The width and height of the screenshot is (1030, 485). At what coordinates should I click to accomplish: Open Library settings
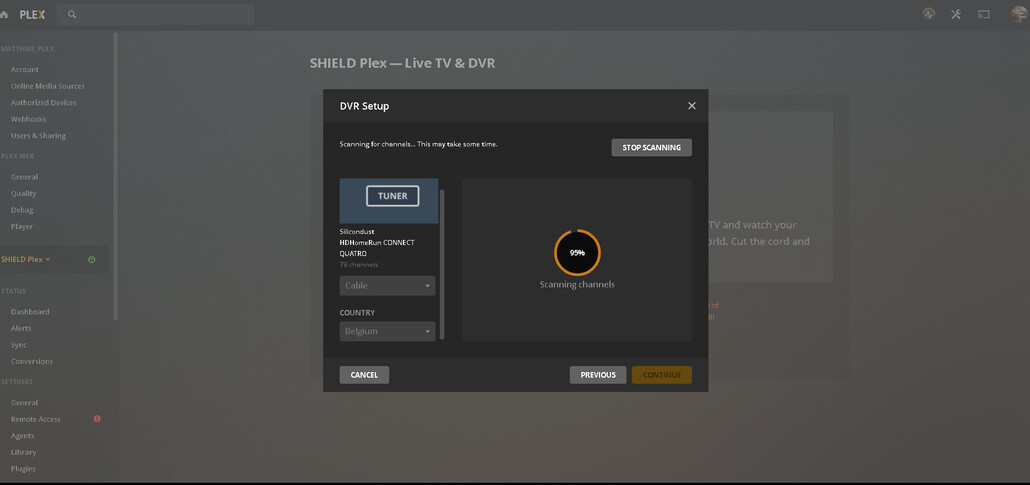pyautogui.click(x=23, y=451)
